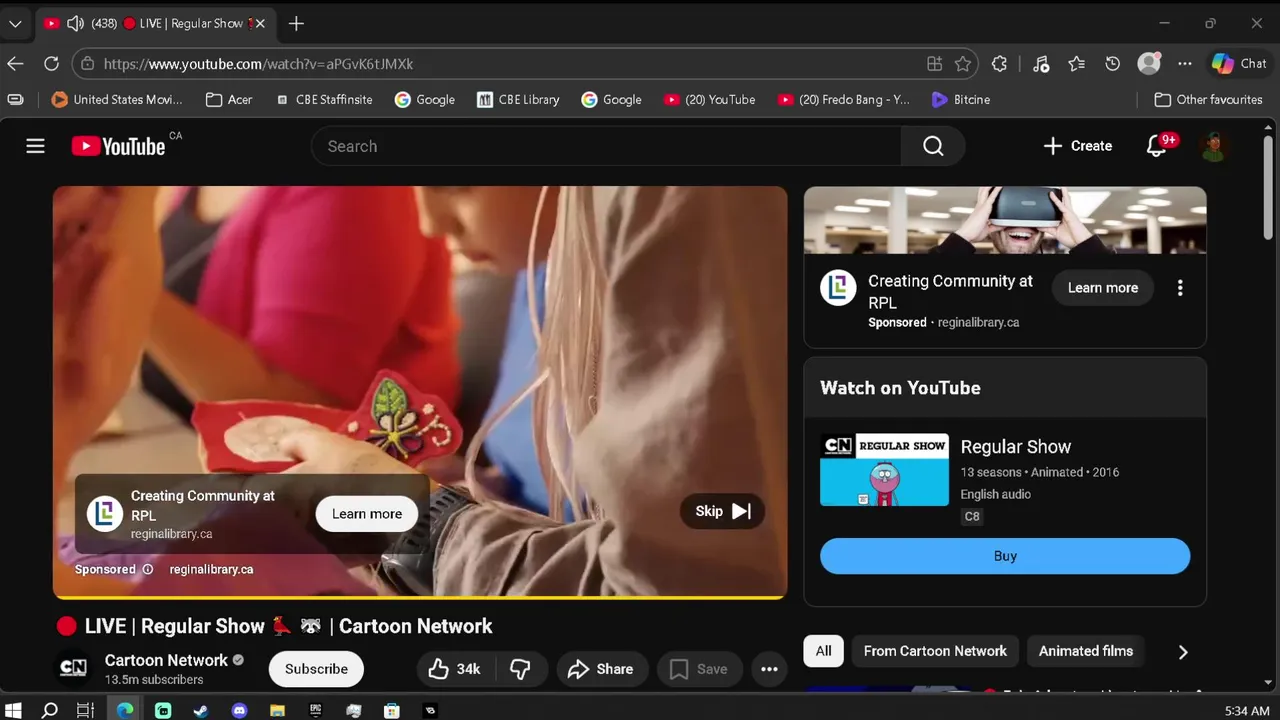Image resolution: width=1280 pixels, height=720 pixels.
Task: Open Windows Start menu
Action: coord(13,711)
